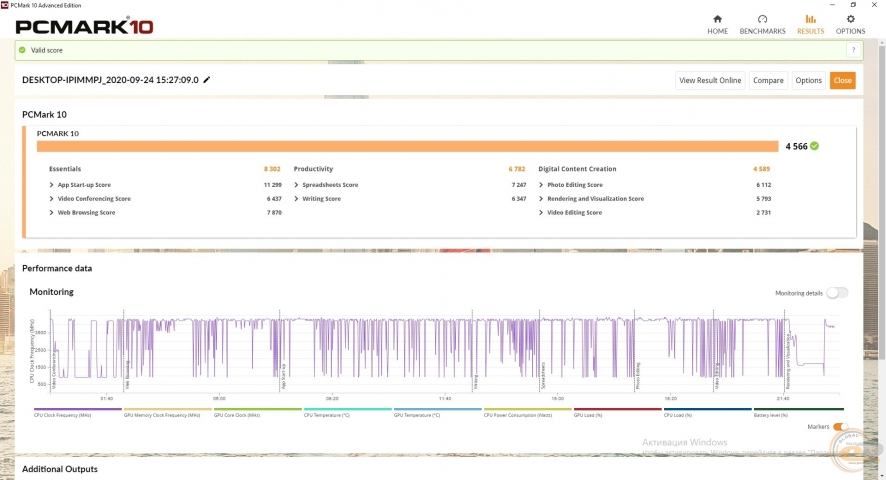Click the valid score help question mark
Screen dimensions: 886x480
pos(853,50)
